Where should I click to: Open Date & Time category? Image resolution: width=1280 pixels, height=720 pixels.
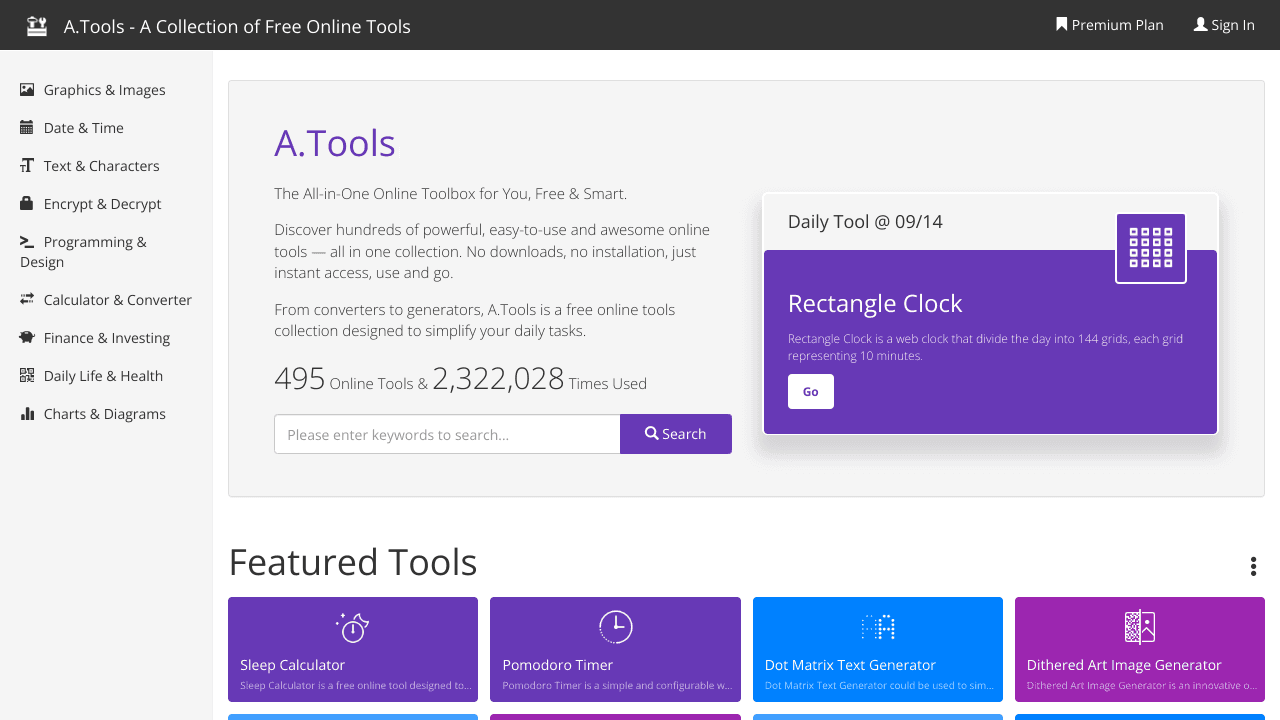[83, 128]
